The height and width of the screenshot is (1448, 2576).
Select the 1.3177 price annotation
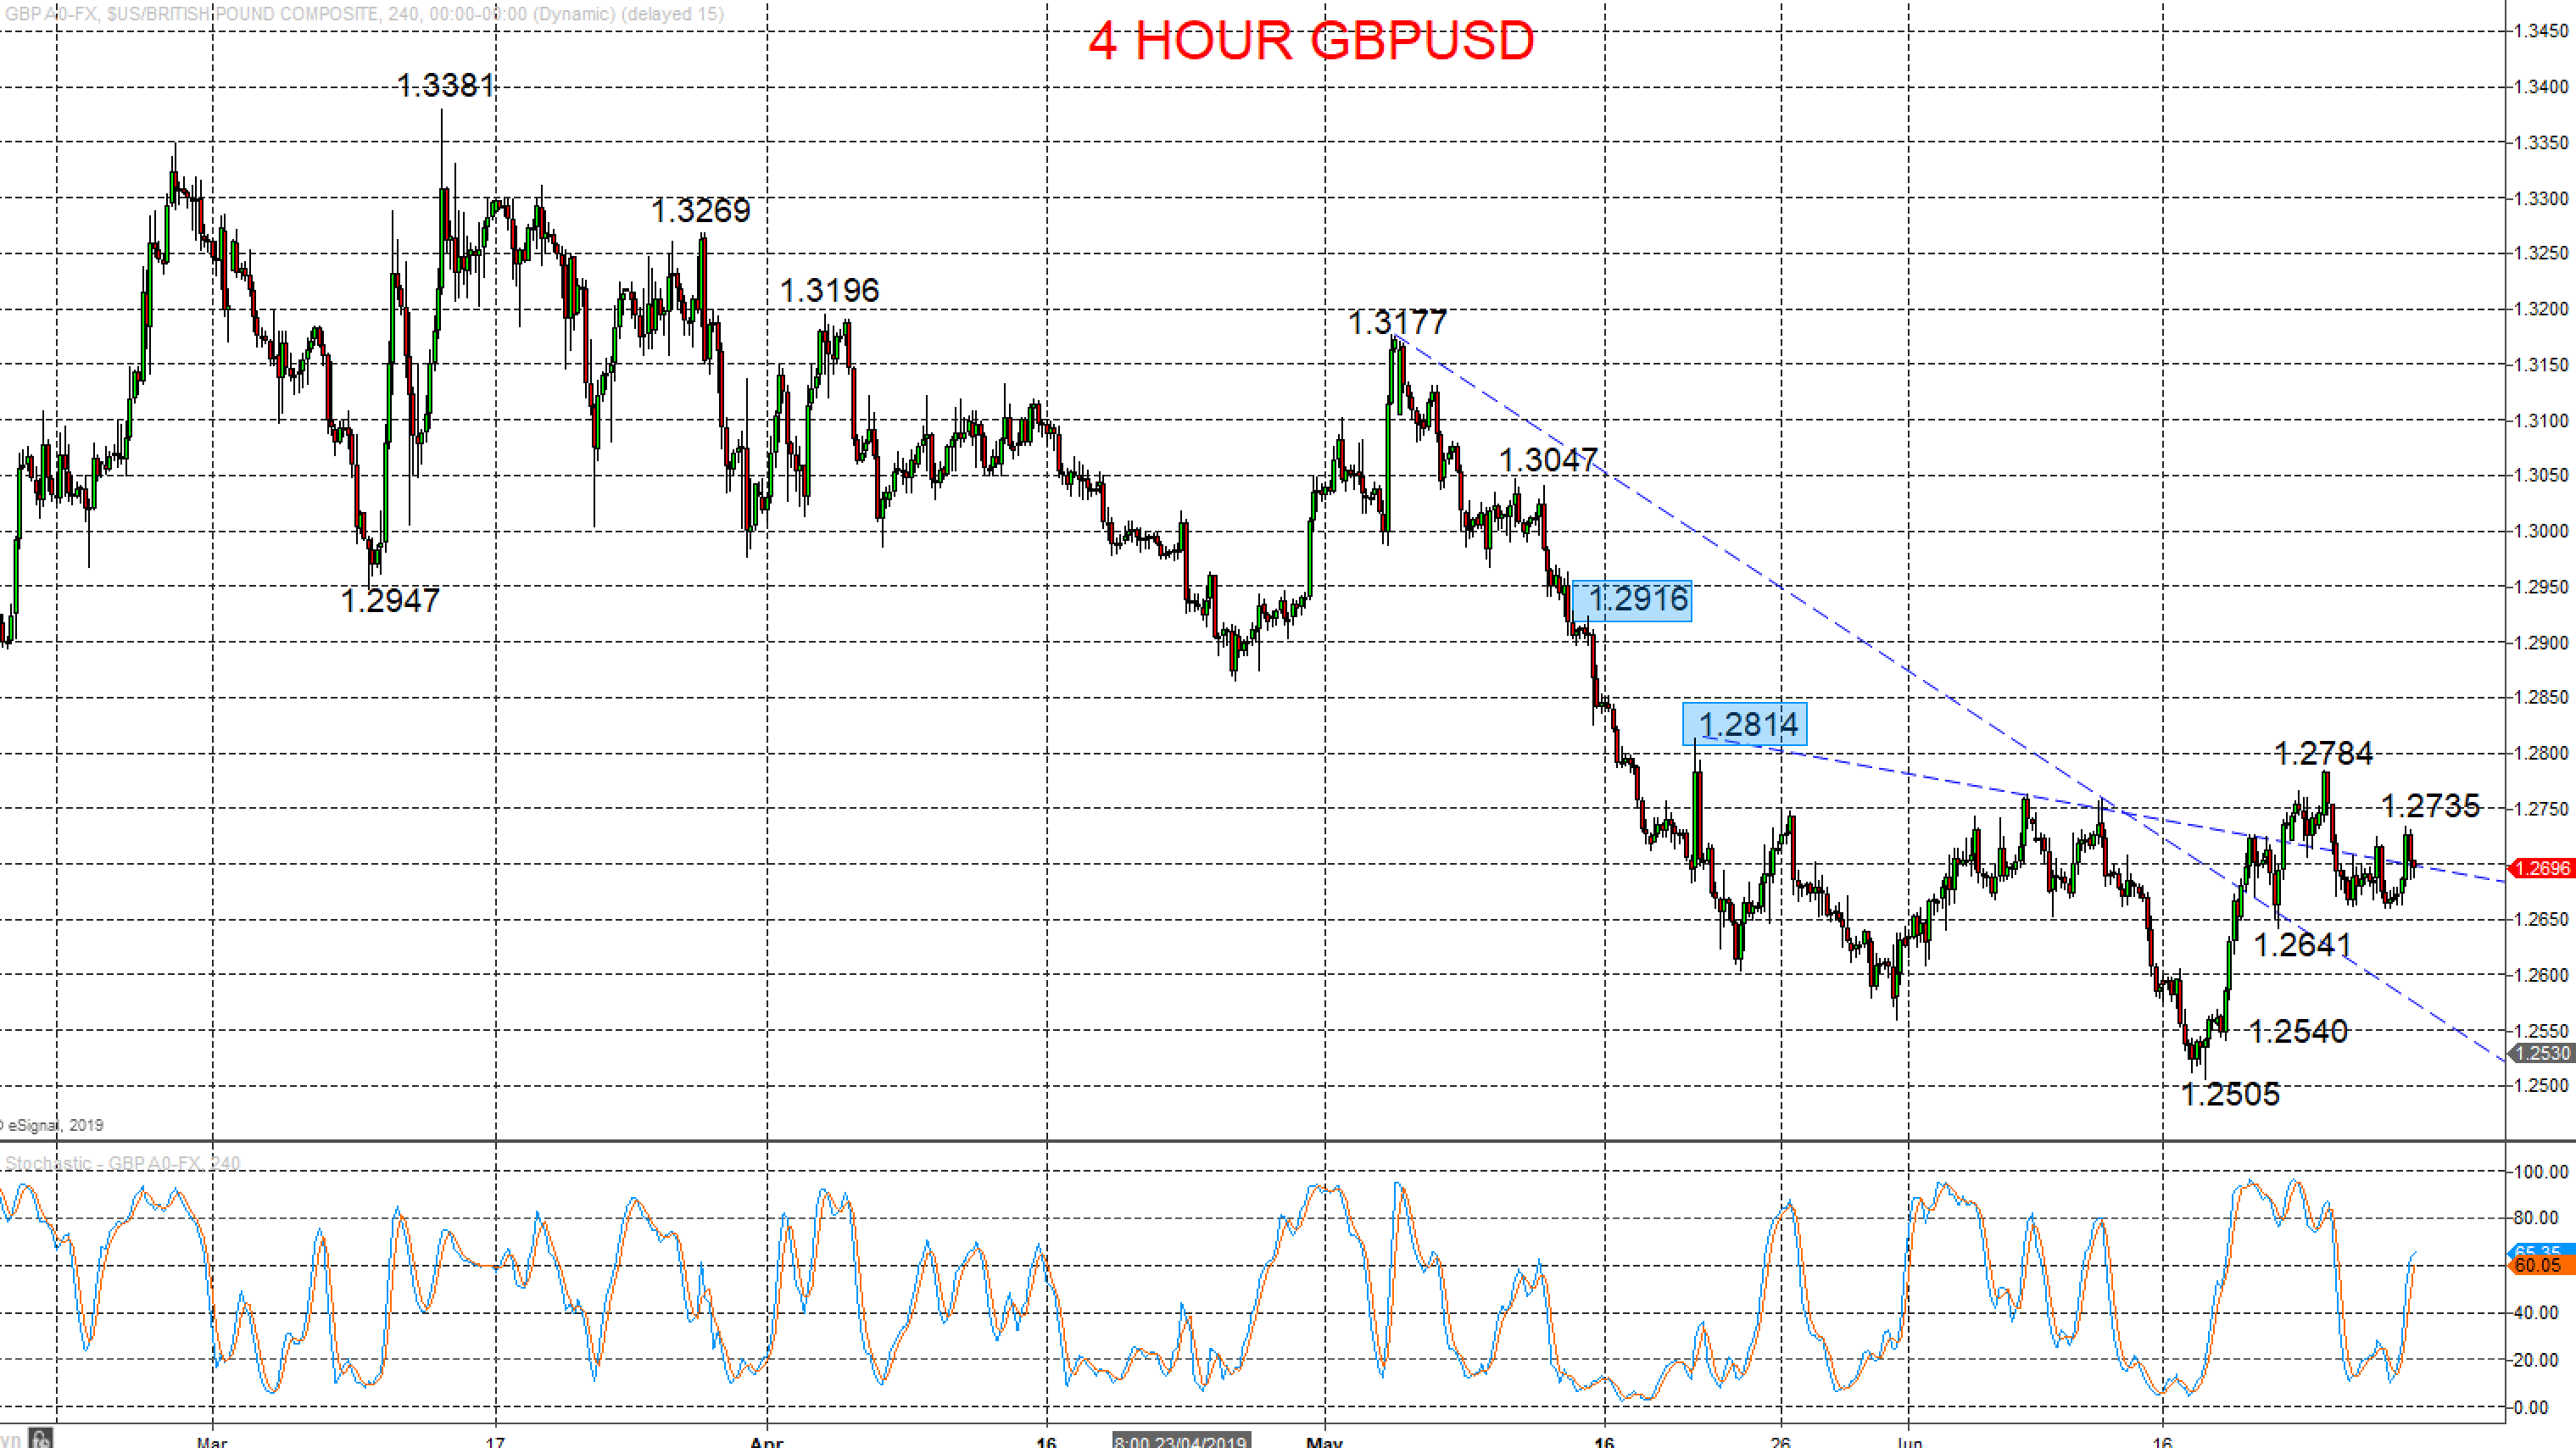1397,322
